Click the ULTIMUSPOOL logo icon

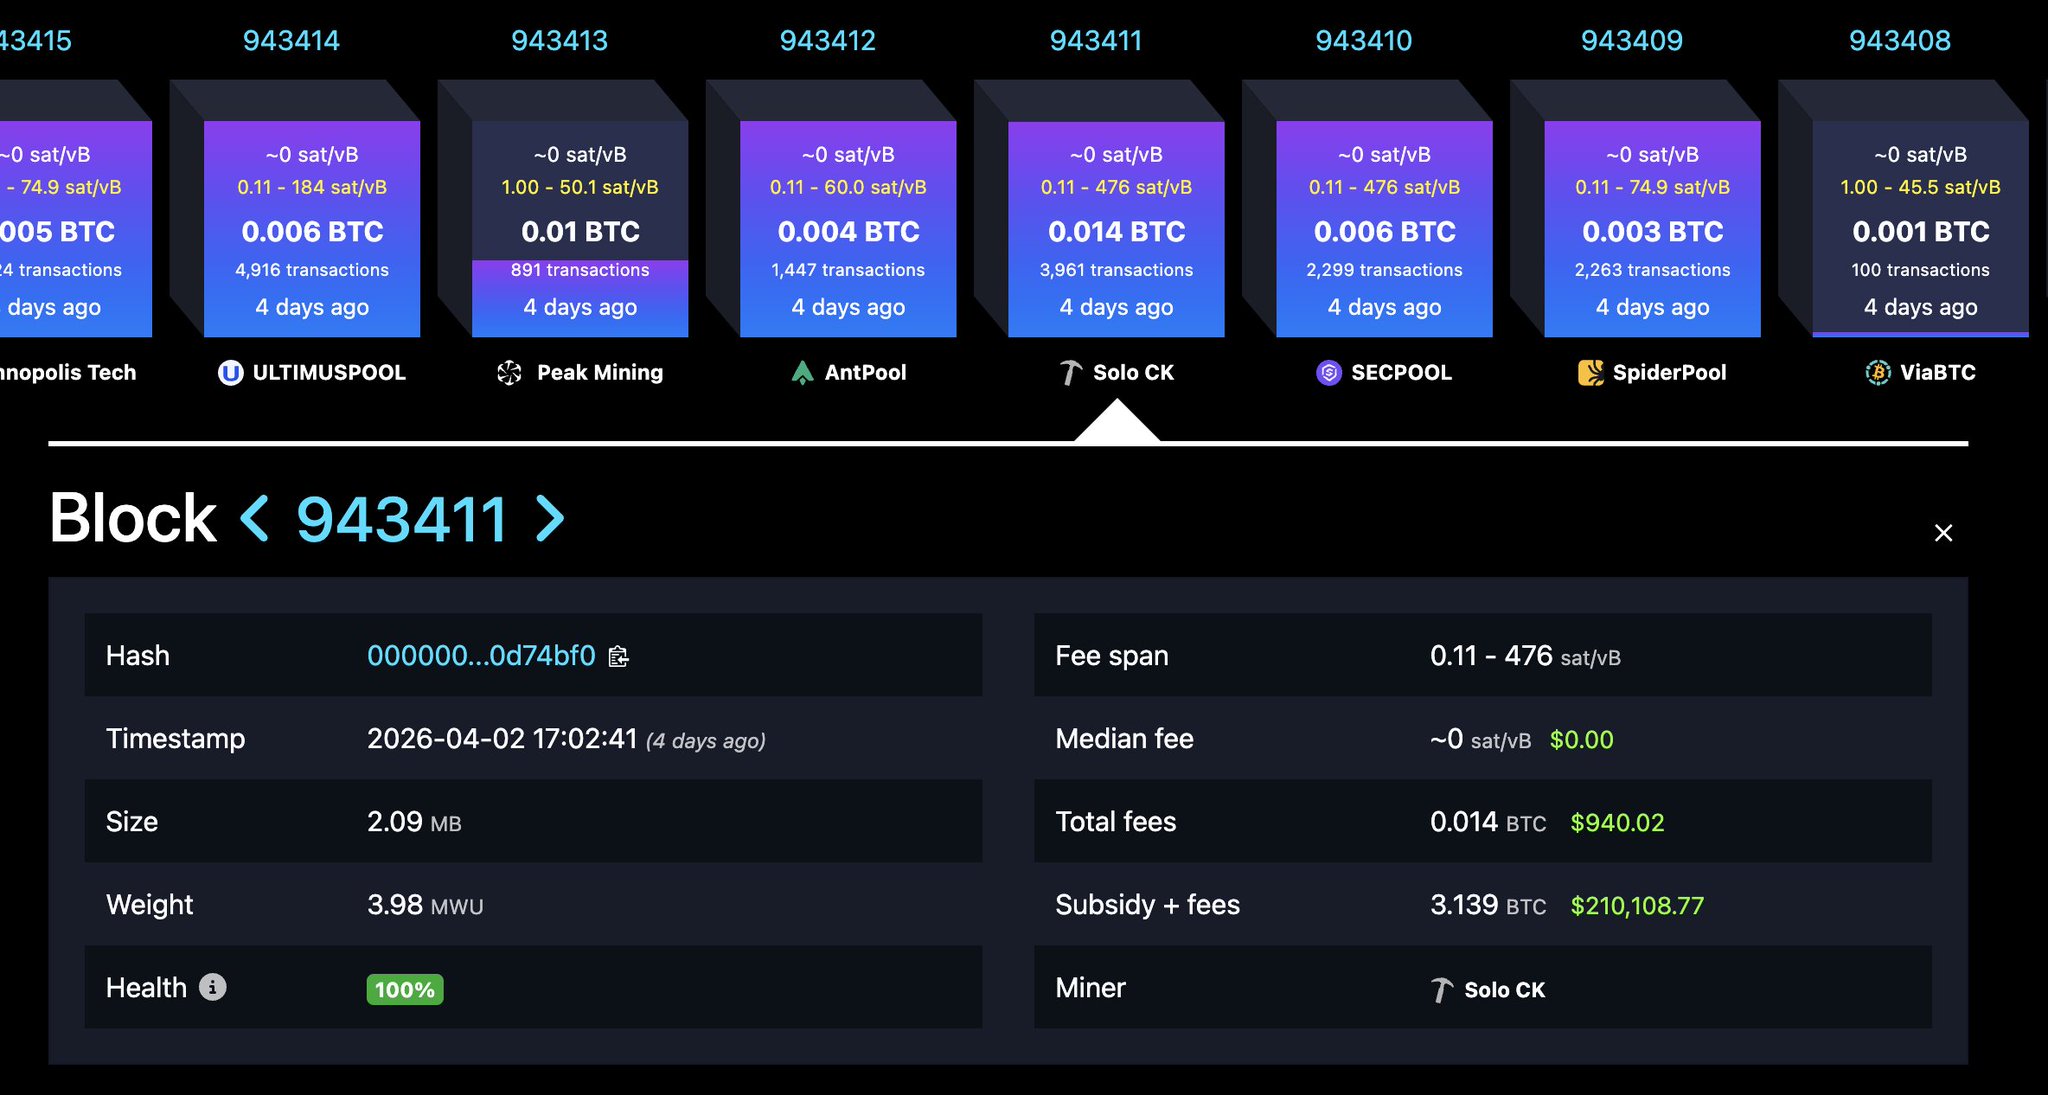[231, 373]
